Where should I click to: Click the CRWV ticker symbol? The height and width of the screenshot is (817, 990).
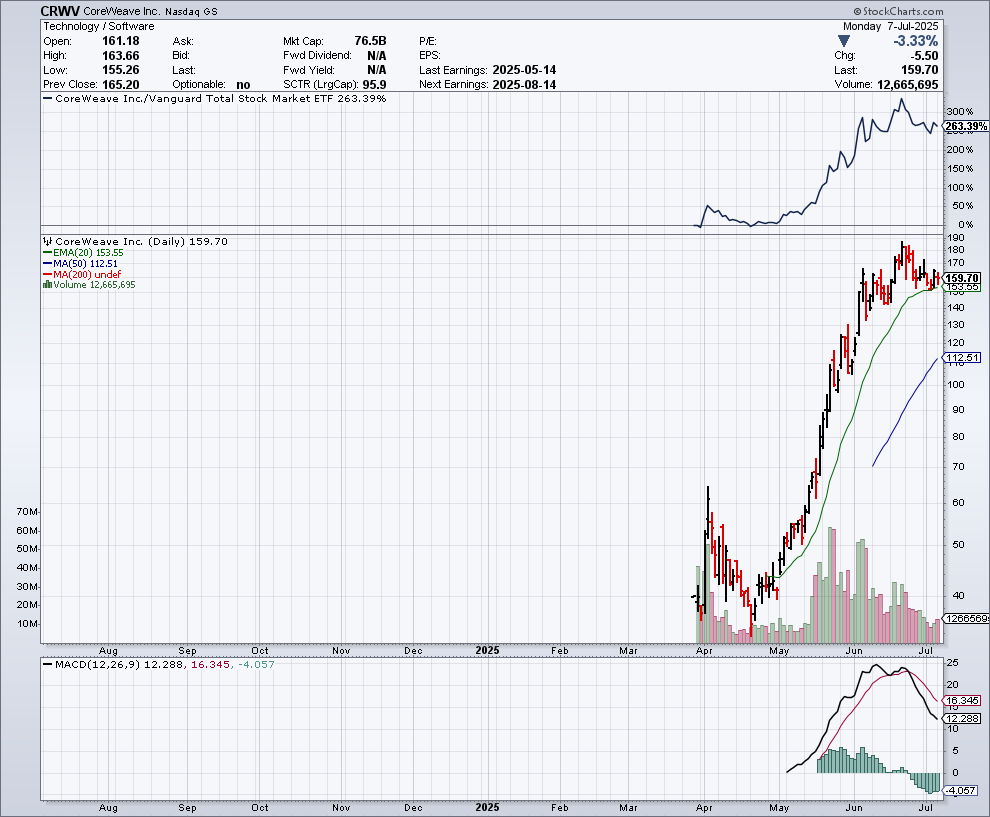60,11
